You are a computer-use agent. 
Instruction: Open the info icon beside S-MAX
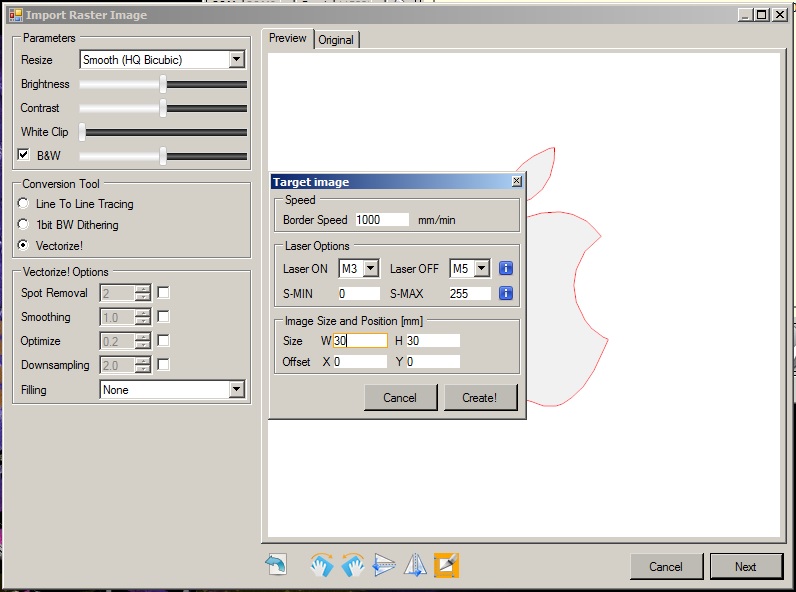point(506,293)
